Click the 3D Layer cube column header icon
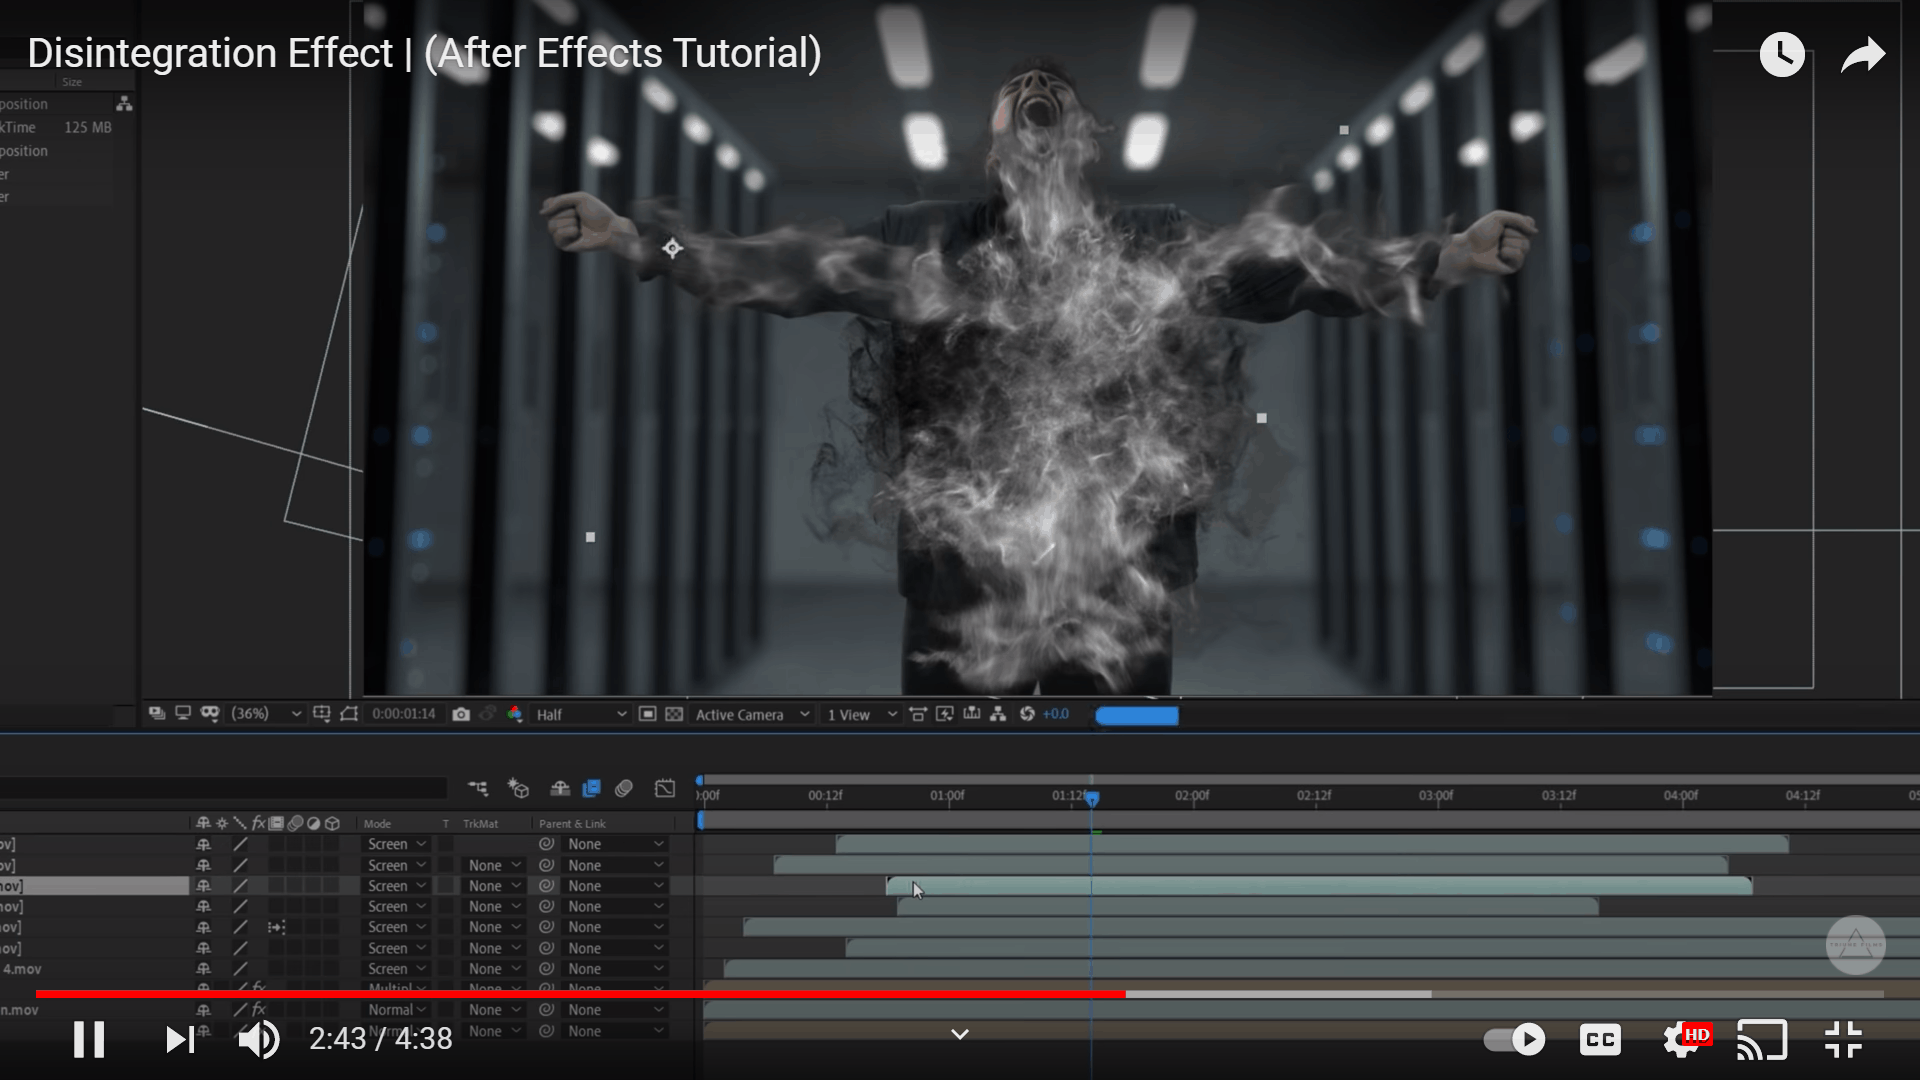1920x1080 pixels. pyautogui.click(x=333, y=823)
